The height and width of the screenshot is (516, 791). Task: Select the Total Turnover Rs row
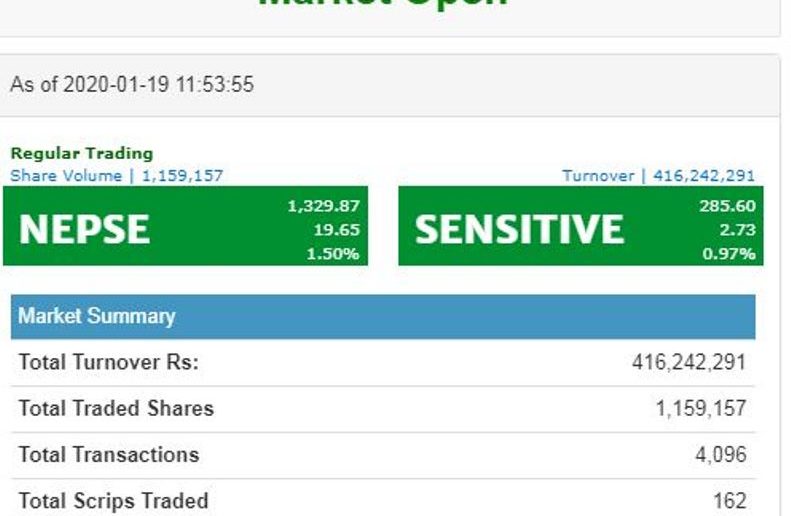[383, 363]
